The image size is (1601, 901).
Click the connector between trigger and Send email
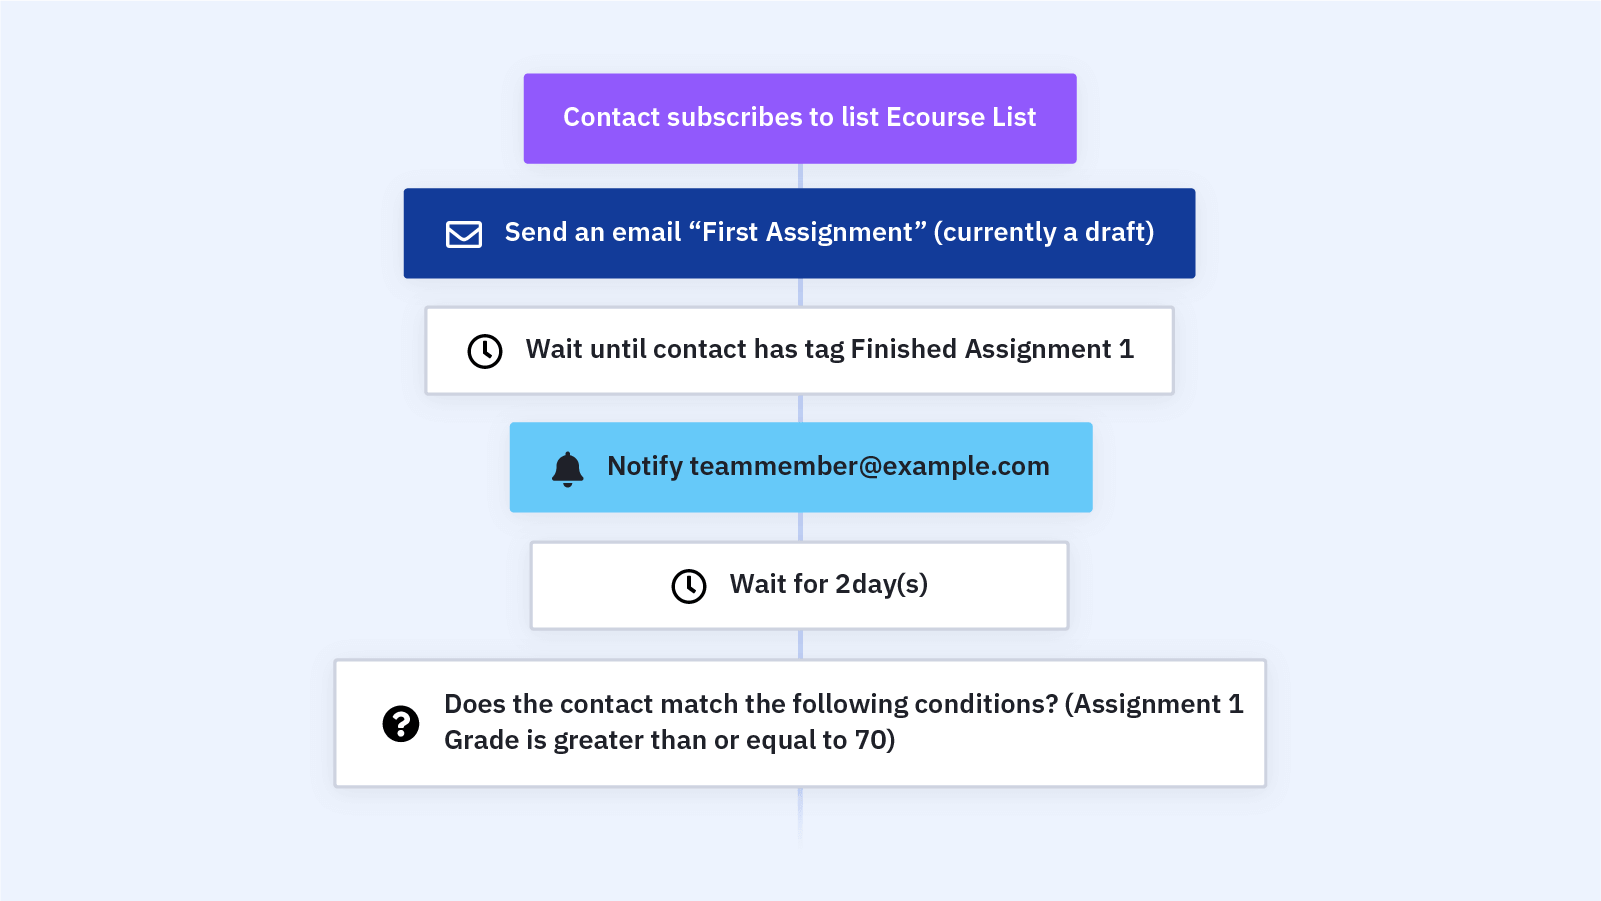(800, 176)
